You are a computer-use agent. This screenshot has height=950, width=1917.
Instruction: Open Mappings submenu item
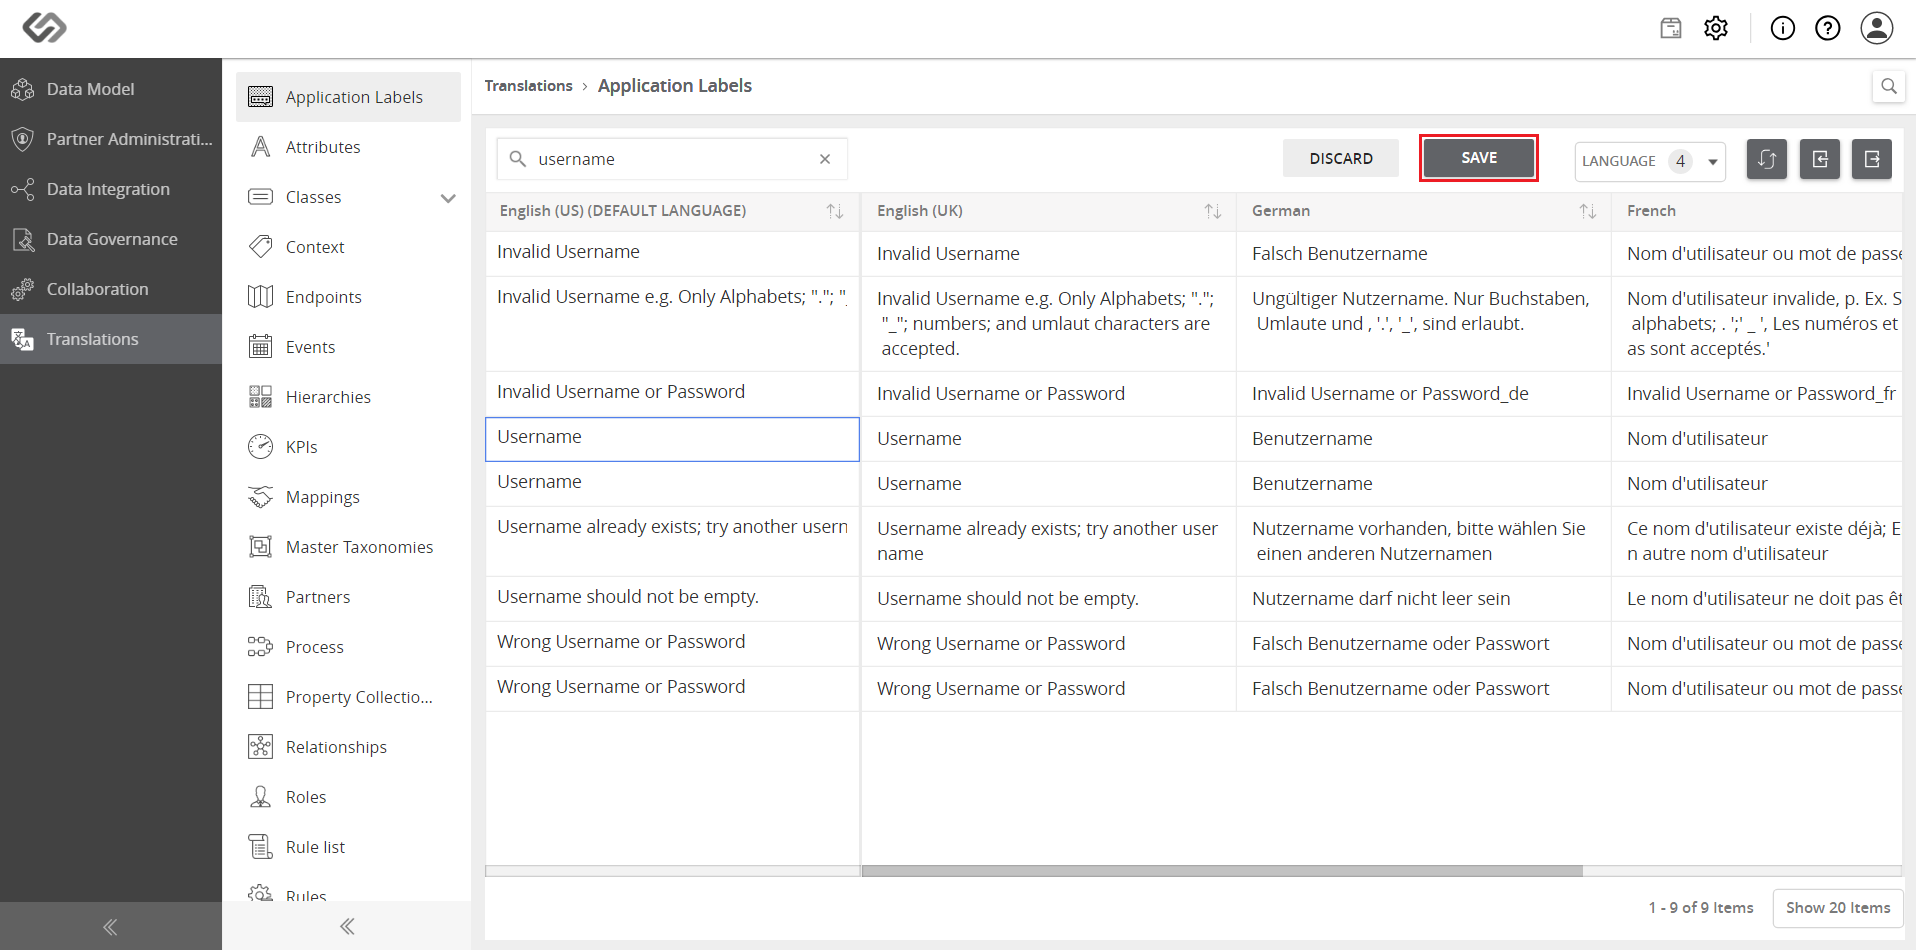(348, 497)
